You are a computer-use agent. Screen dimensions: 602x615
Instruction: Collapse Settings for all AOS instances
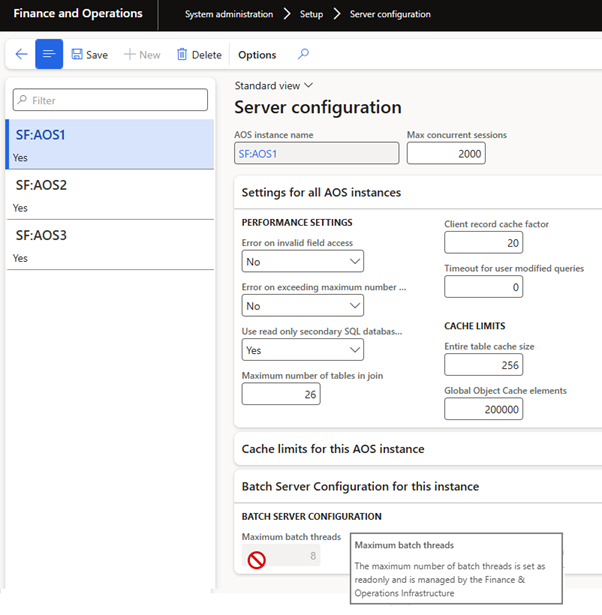[x=321, y=192]
